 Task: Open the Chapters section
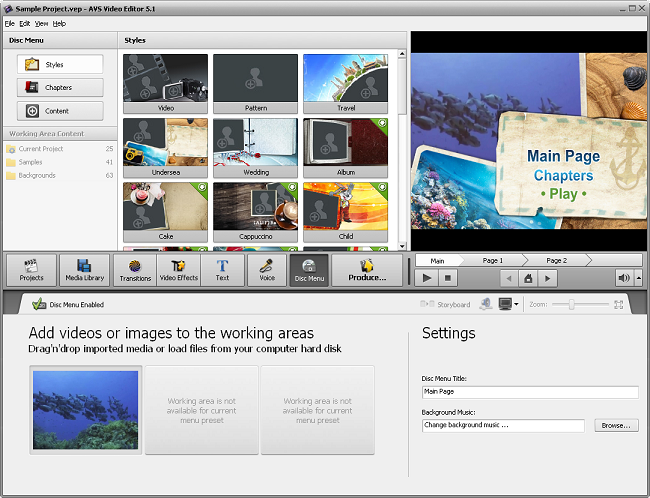click(60, 87)
